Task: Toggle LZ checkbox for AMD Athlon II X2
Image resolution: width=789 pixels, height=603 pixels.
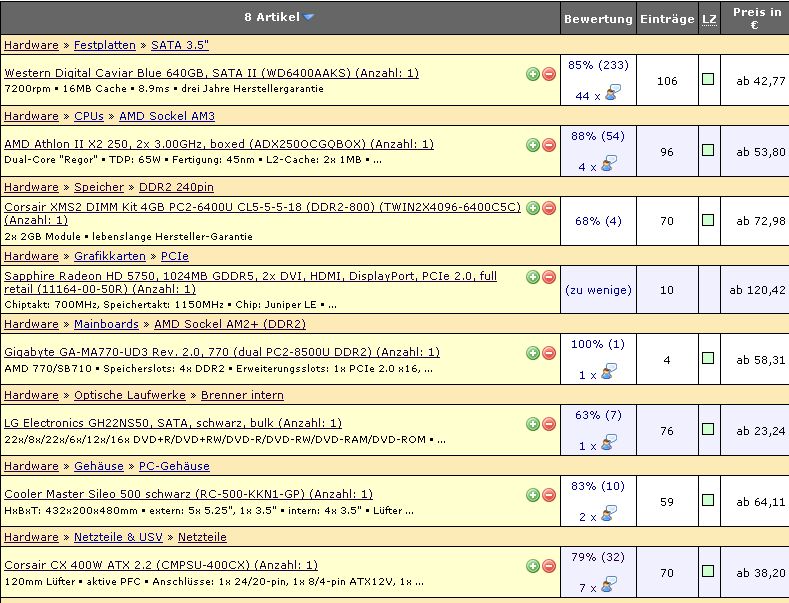Action: (x=708, y=150)
